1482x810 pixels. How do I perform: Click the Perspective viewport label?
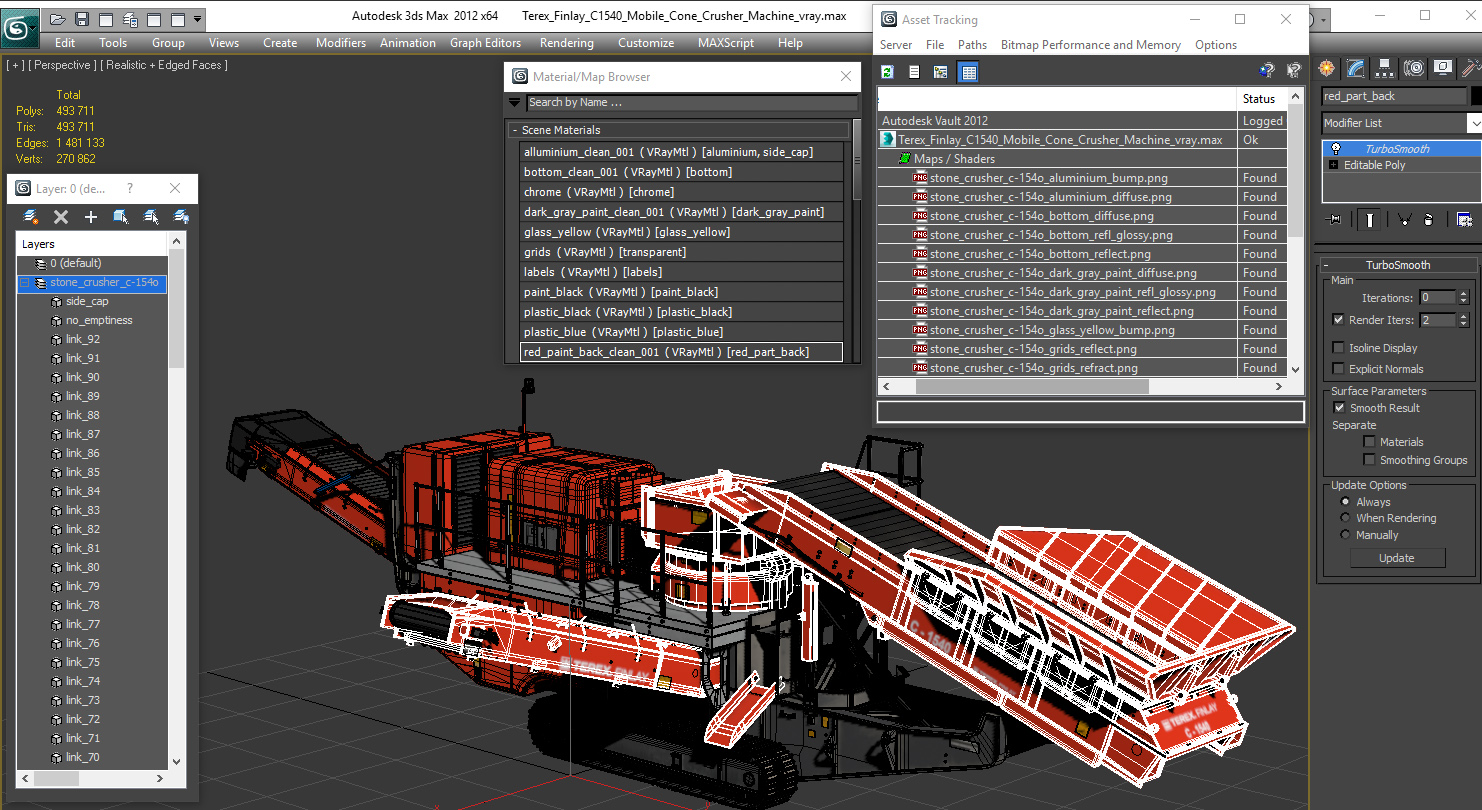[61, 65]
